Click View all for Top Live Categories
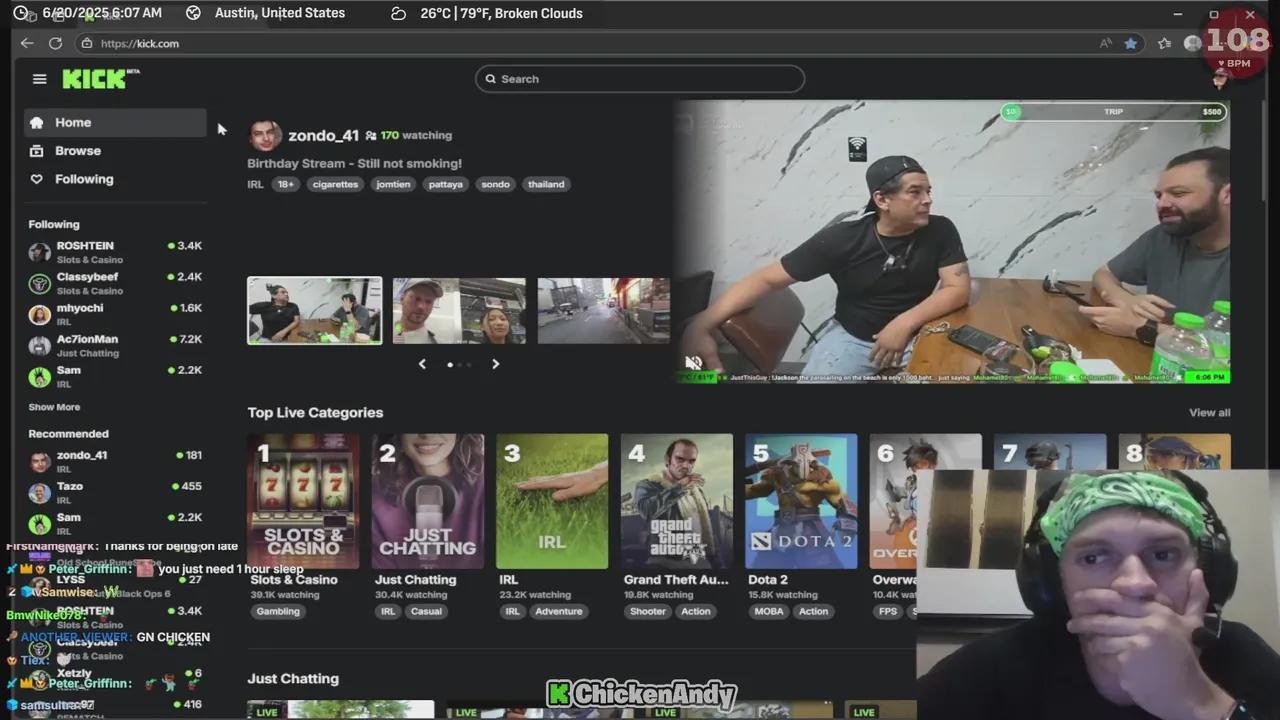 click(x=1209, y=413)
